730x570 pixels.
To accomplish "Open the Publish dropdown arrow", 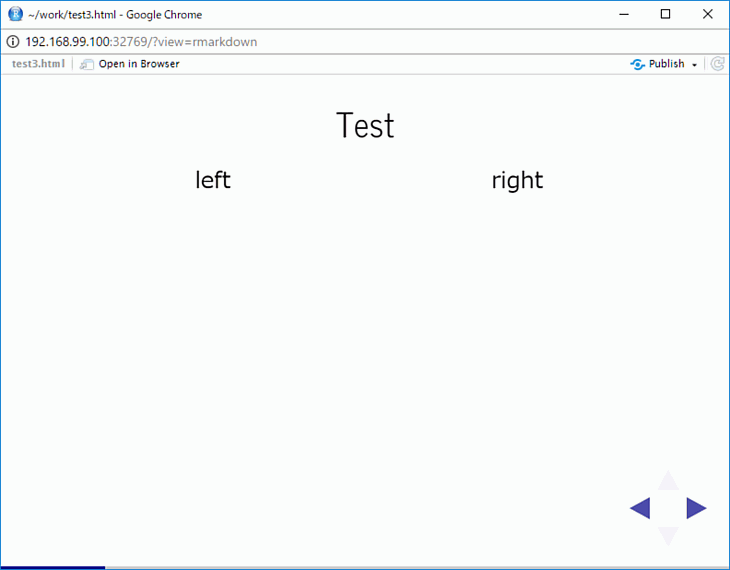I will 694,65.
